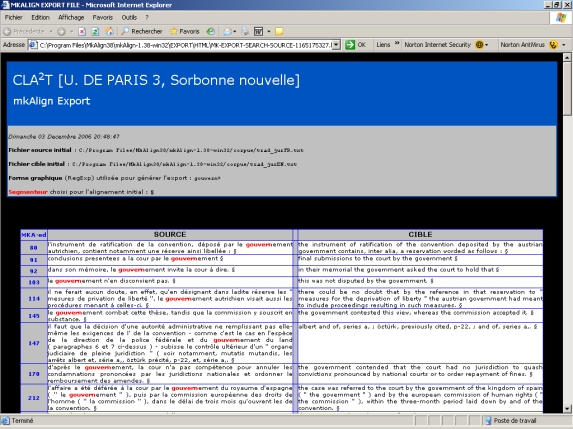Viewport: 573px width, 429px height.
Task: Open the Edition menu
Action: click(40, 18)
